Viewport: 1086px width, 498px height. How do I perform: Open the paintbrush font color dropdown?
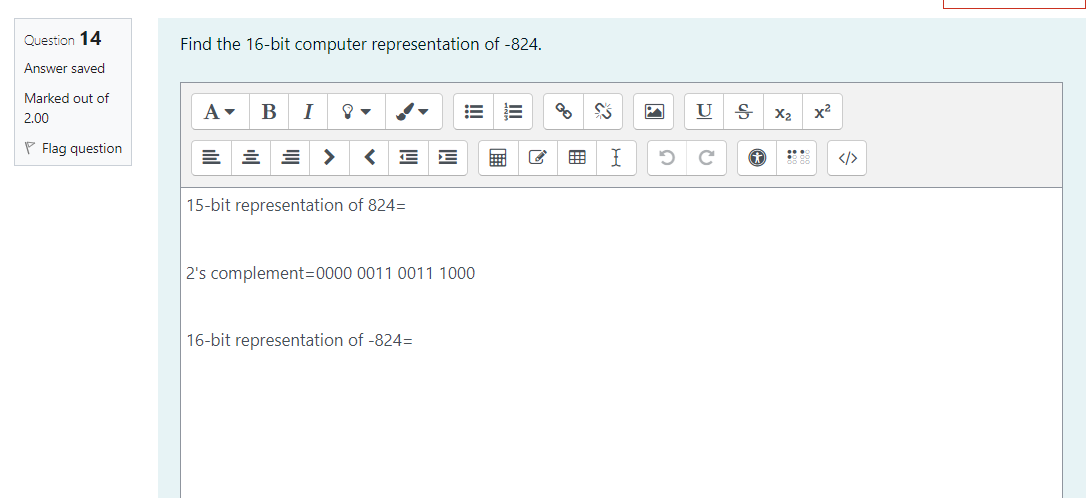click(413, 112)
